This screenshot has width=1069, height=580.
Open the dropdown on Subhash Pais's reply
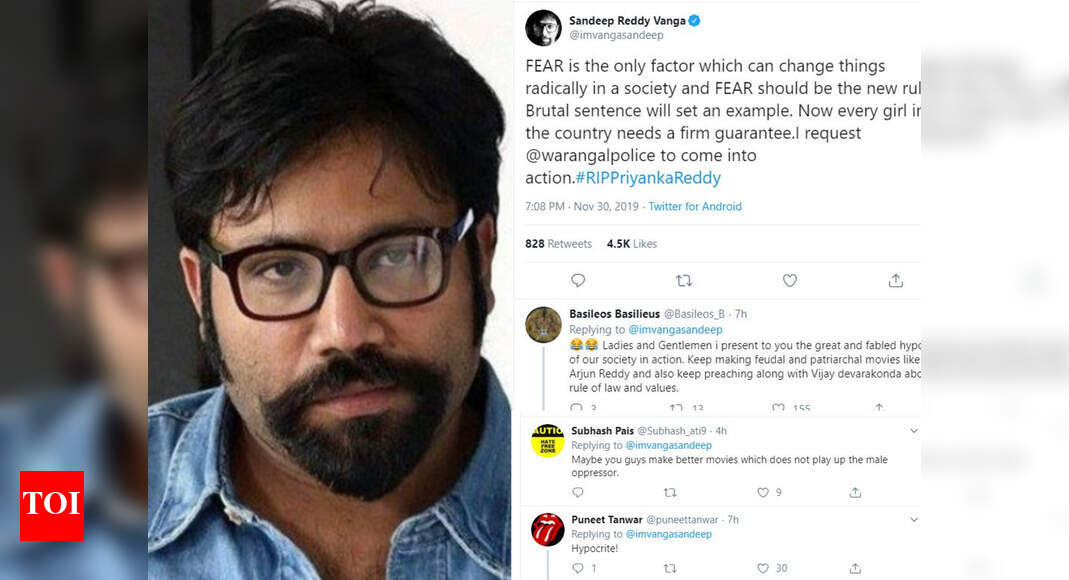pos(913,431)
